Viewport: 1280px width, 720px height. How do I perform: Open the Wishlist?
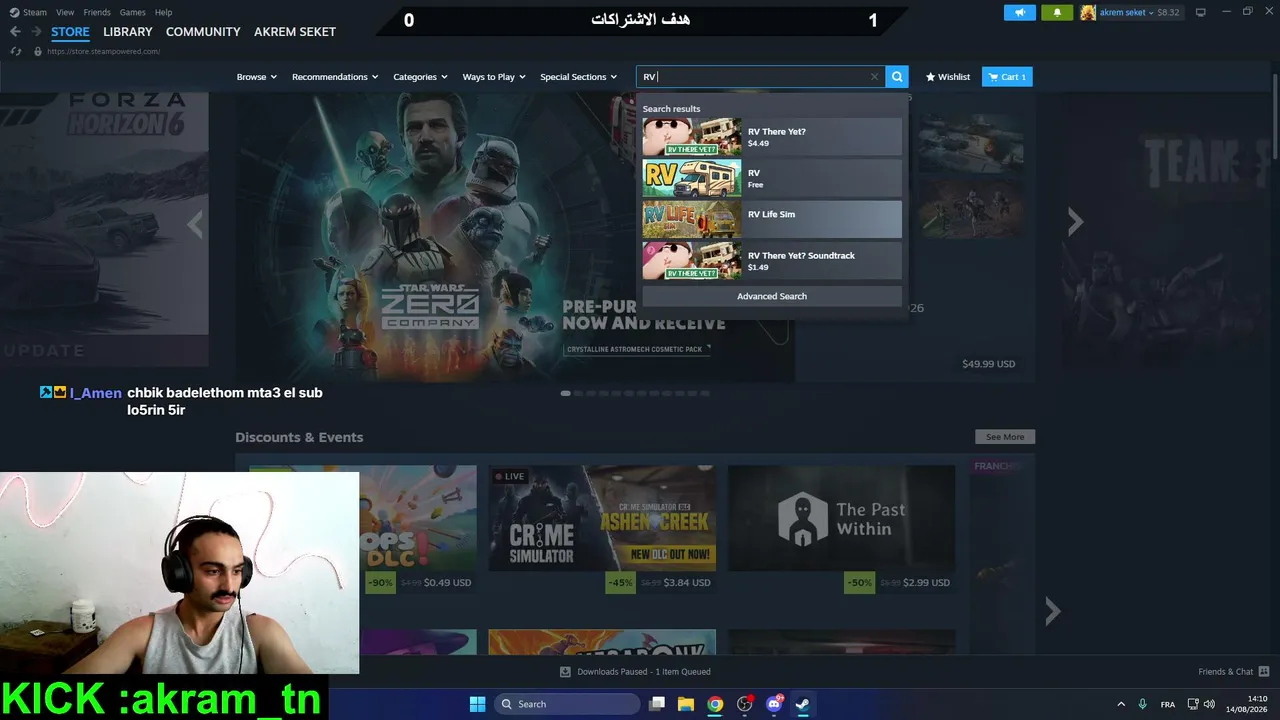[x=948, y=77]
